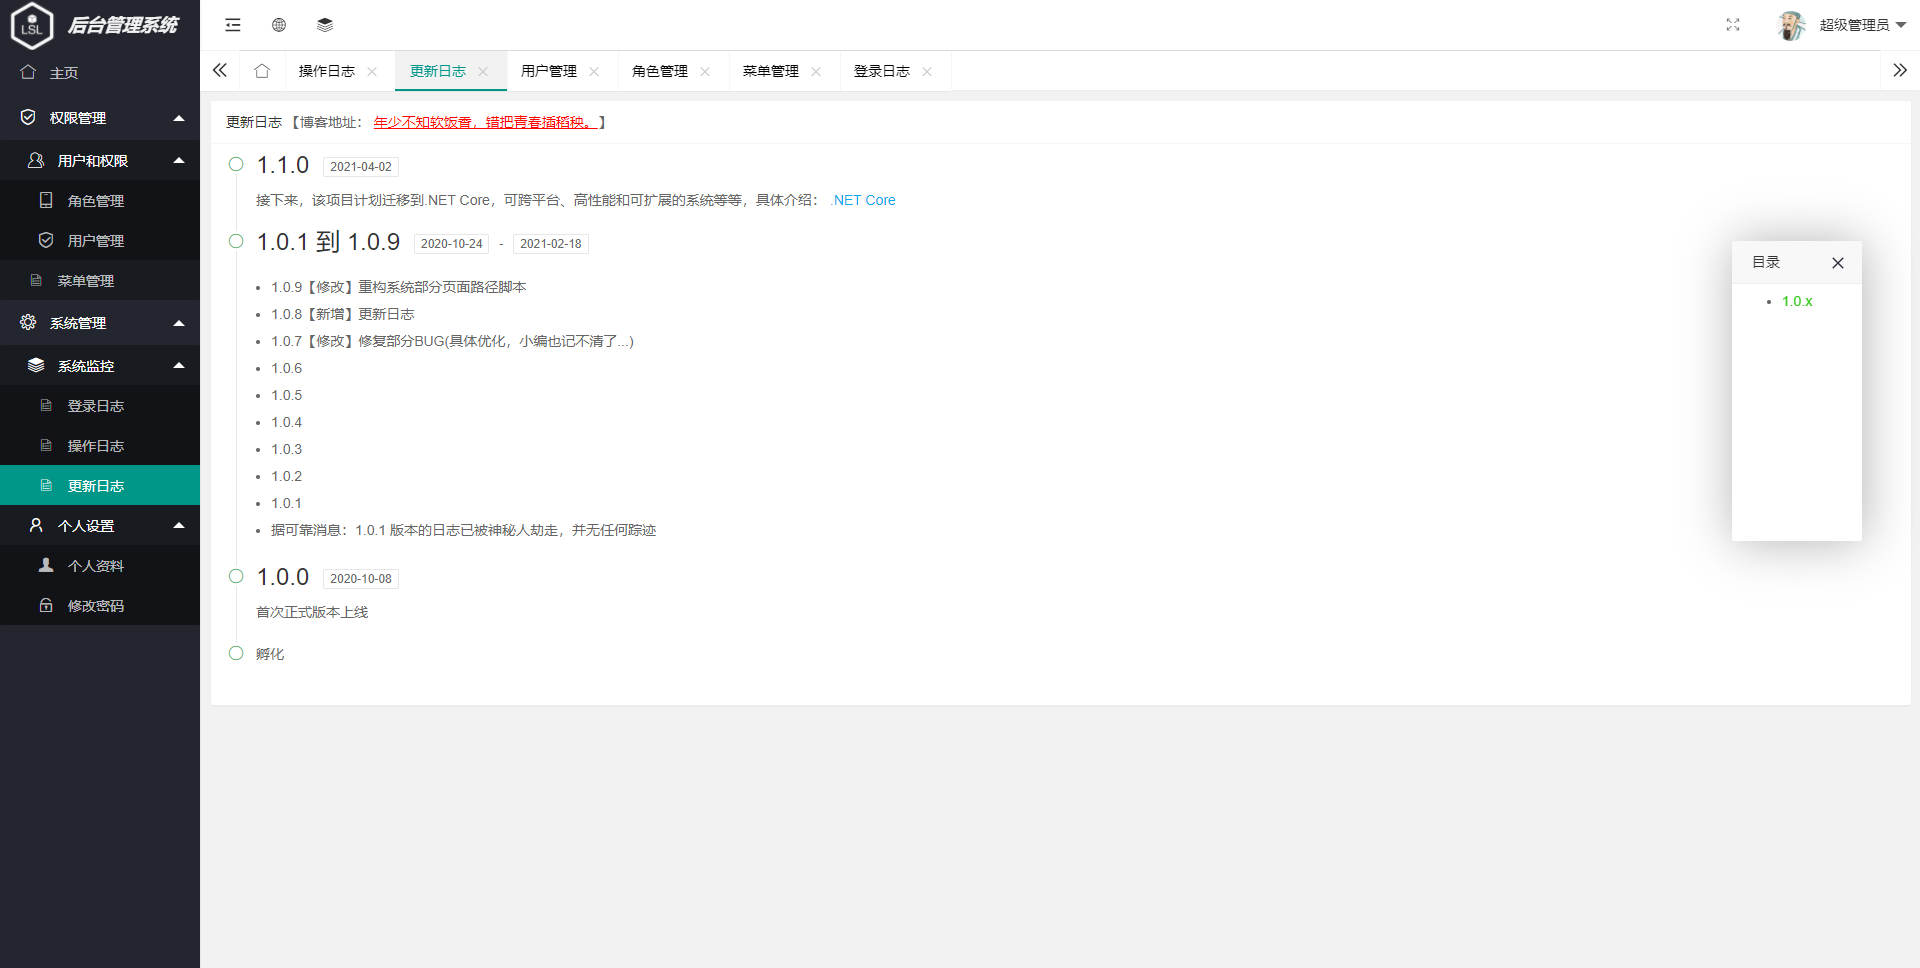Viewport: 1920px width, 968px height.
Task: Switch to the 操作日志 tab
Action: pos(326,71)
